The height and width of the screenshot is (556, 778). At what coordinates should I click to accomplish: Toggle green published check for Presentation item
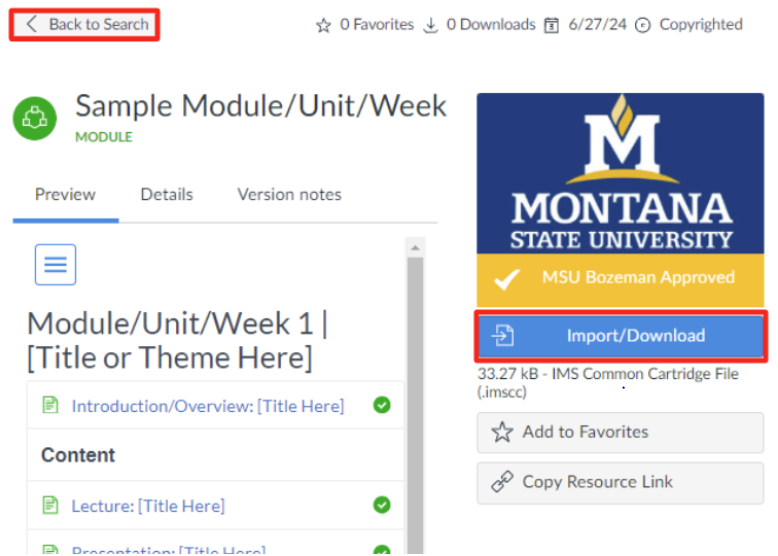pos(381,549)
